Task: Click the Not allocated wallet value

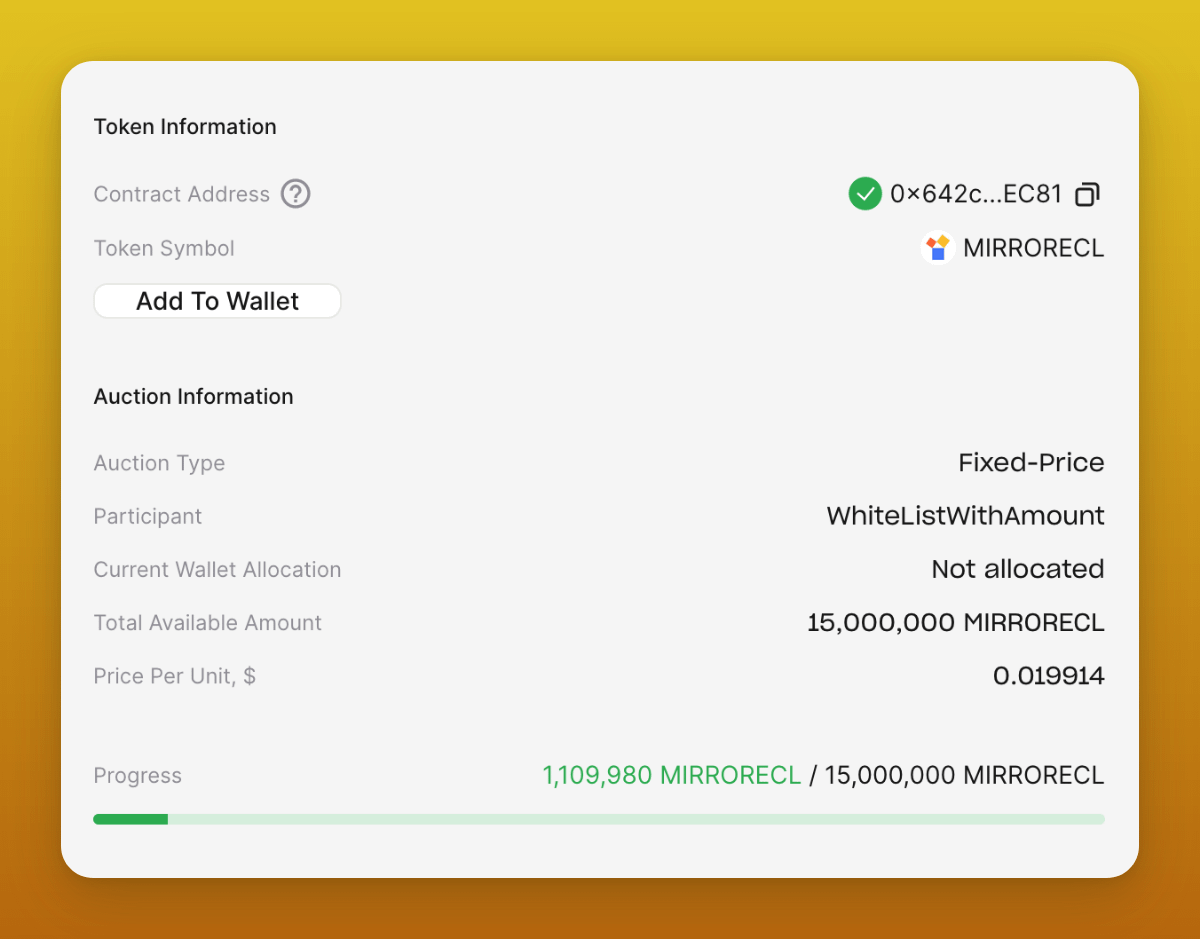Action: [1018, 569]
